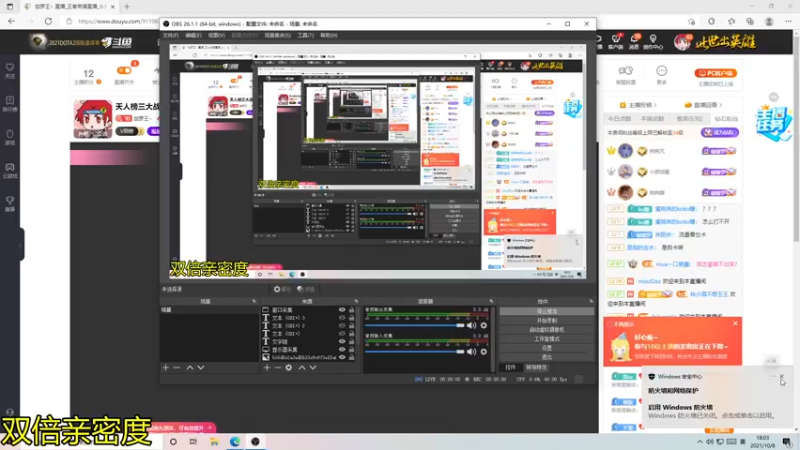Toggle visibility of 文本 (GDI+) 2 source
Viewport: 800px width, 450px height.
[342, 326]
